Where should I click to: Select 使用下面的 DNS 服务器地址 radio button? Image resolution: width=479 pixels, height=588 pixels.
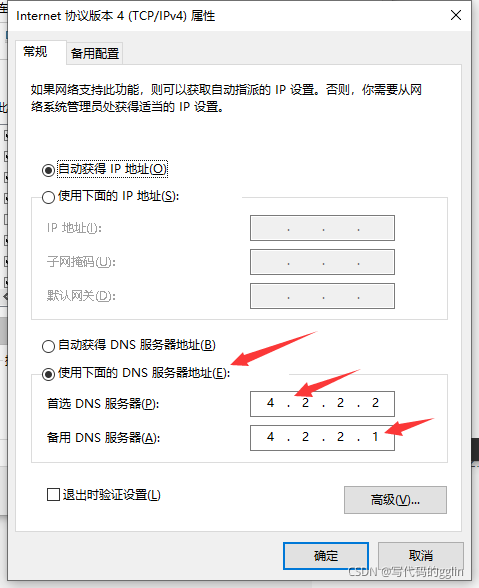[48, 374]
